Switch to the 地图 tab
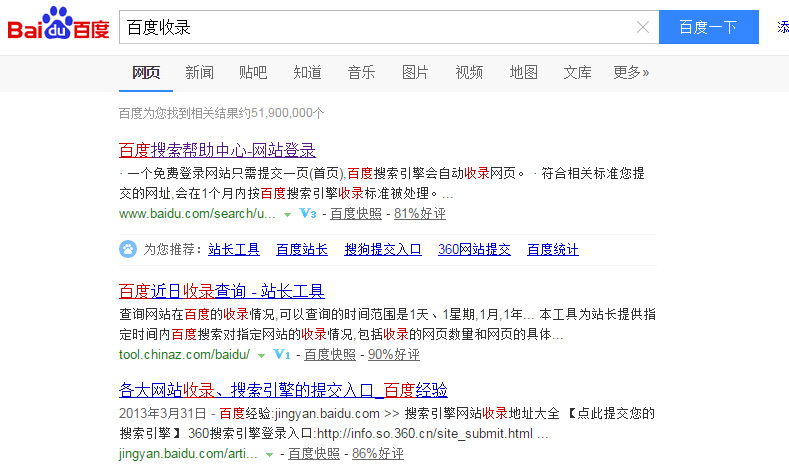This screenshot has height=471, width=789. (523, 72)
